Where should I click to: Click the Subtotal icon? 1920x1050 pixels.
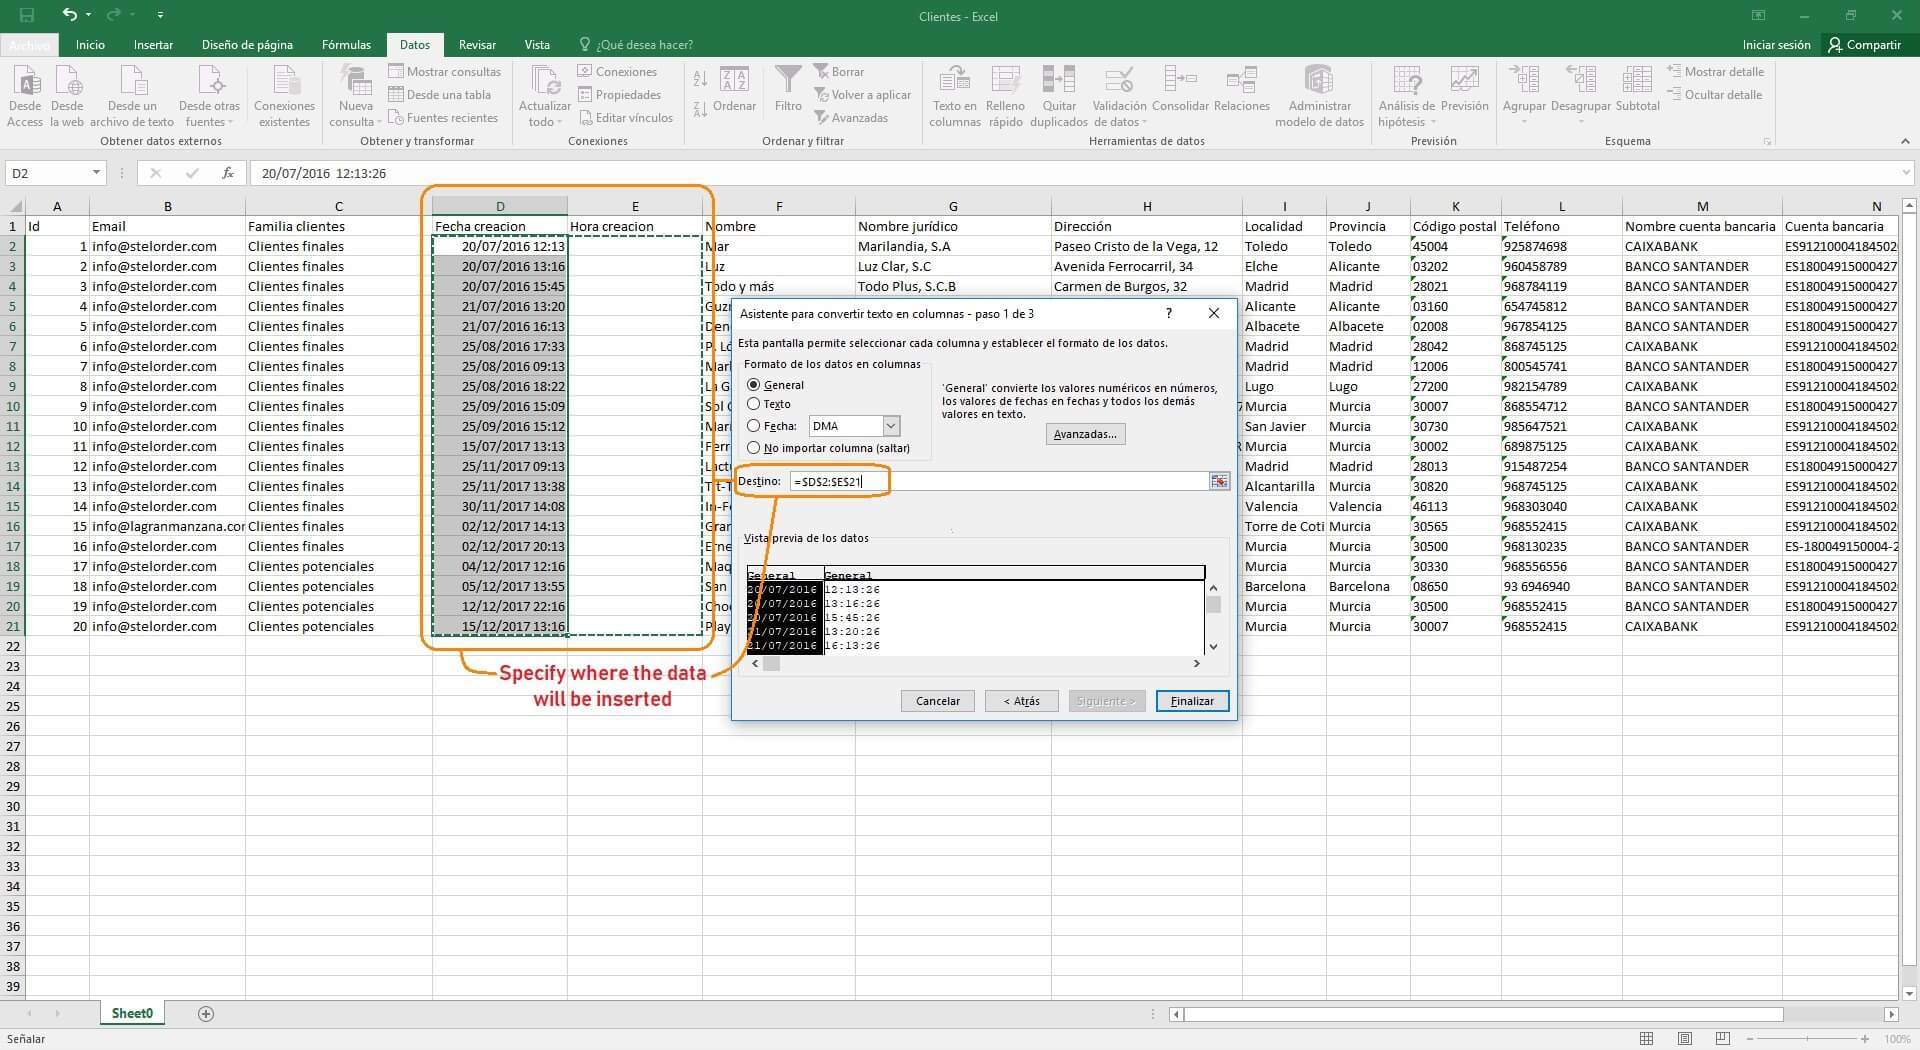tap(1637, 80)
